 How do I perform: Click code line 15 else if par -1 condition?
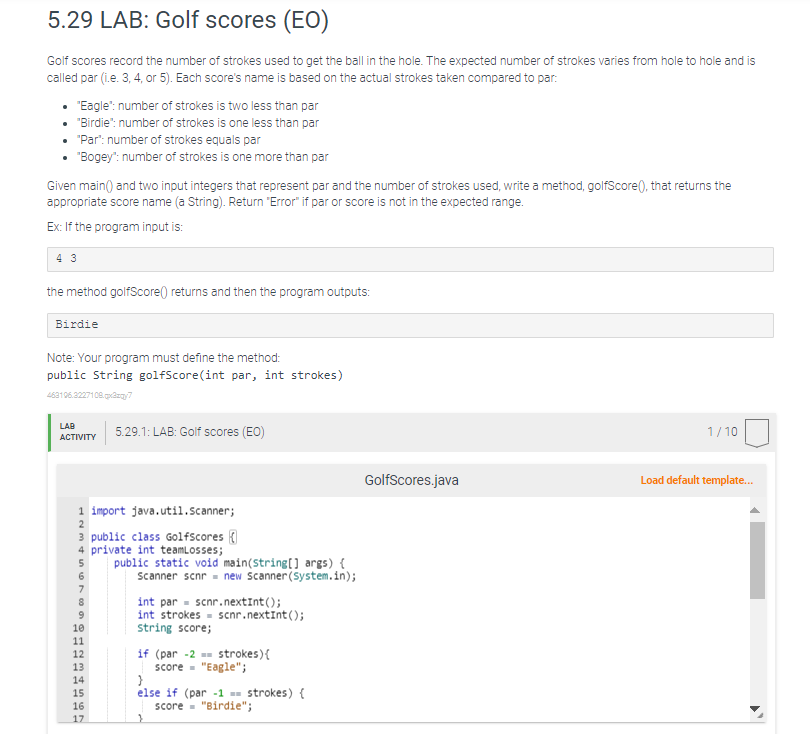coord(221,693)
